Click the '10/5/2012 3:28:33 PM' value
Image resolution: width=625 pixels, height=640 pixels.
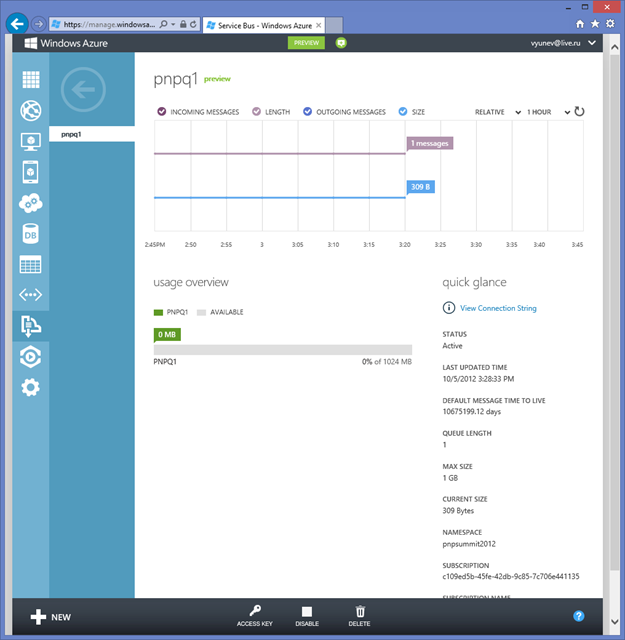pos(478,379)
